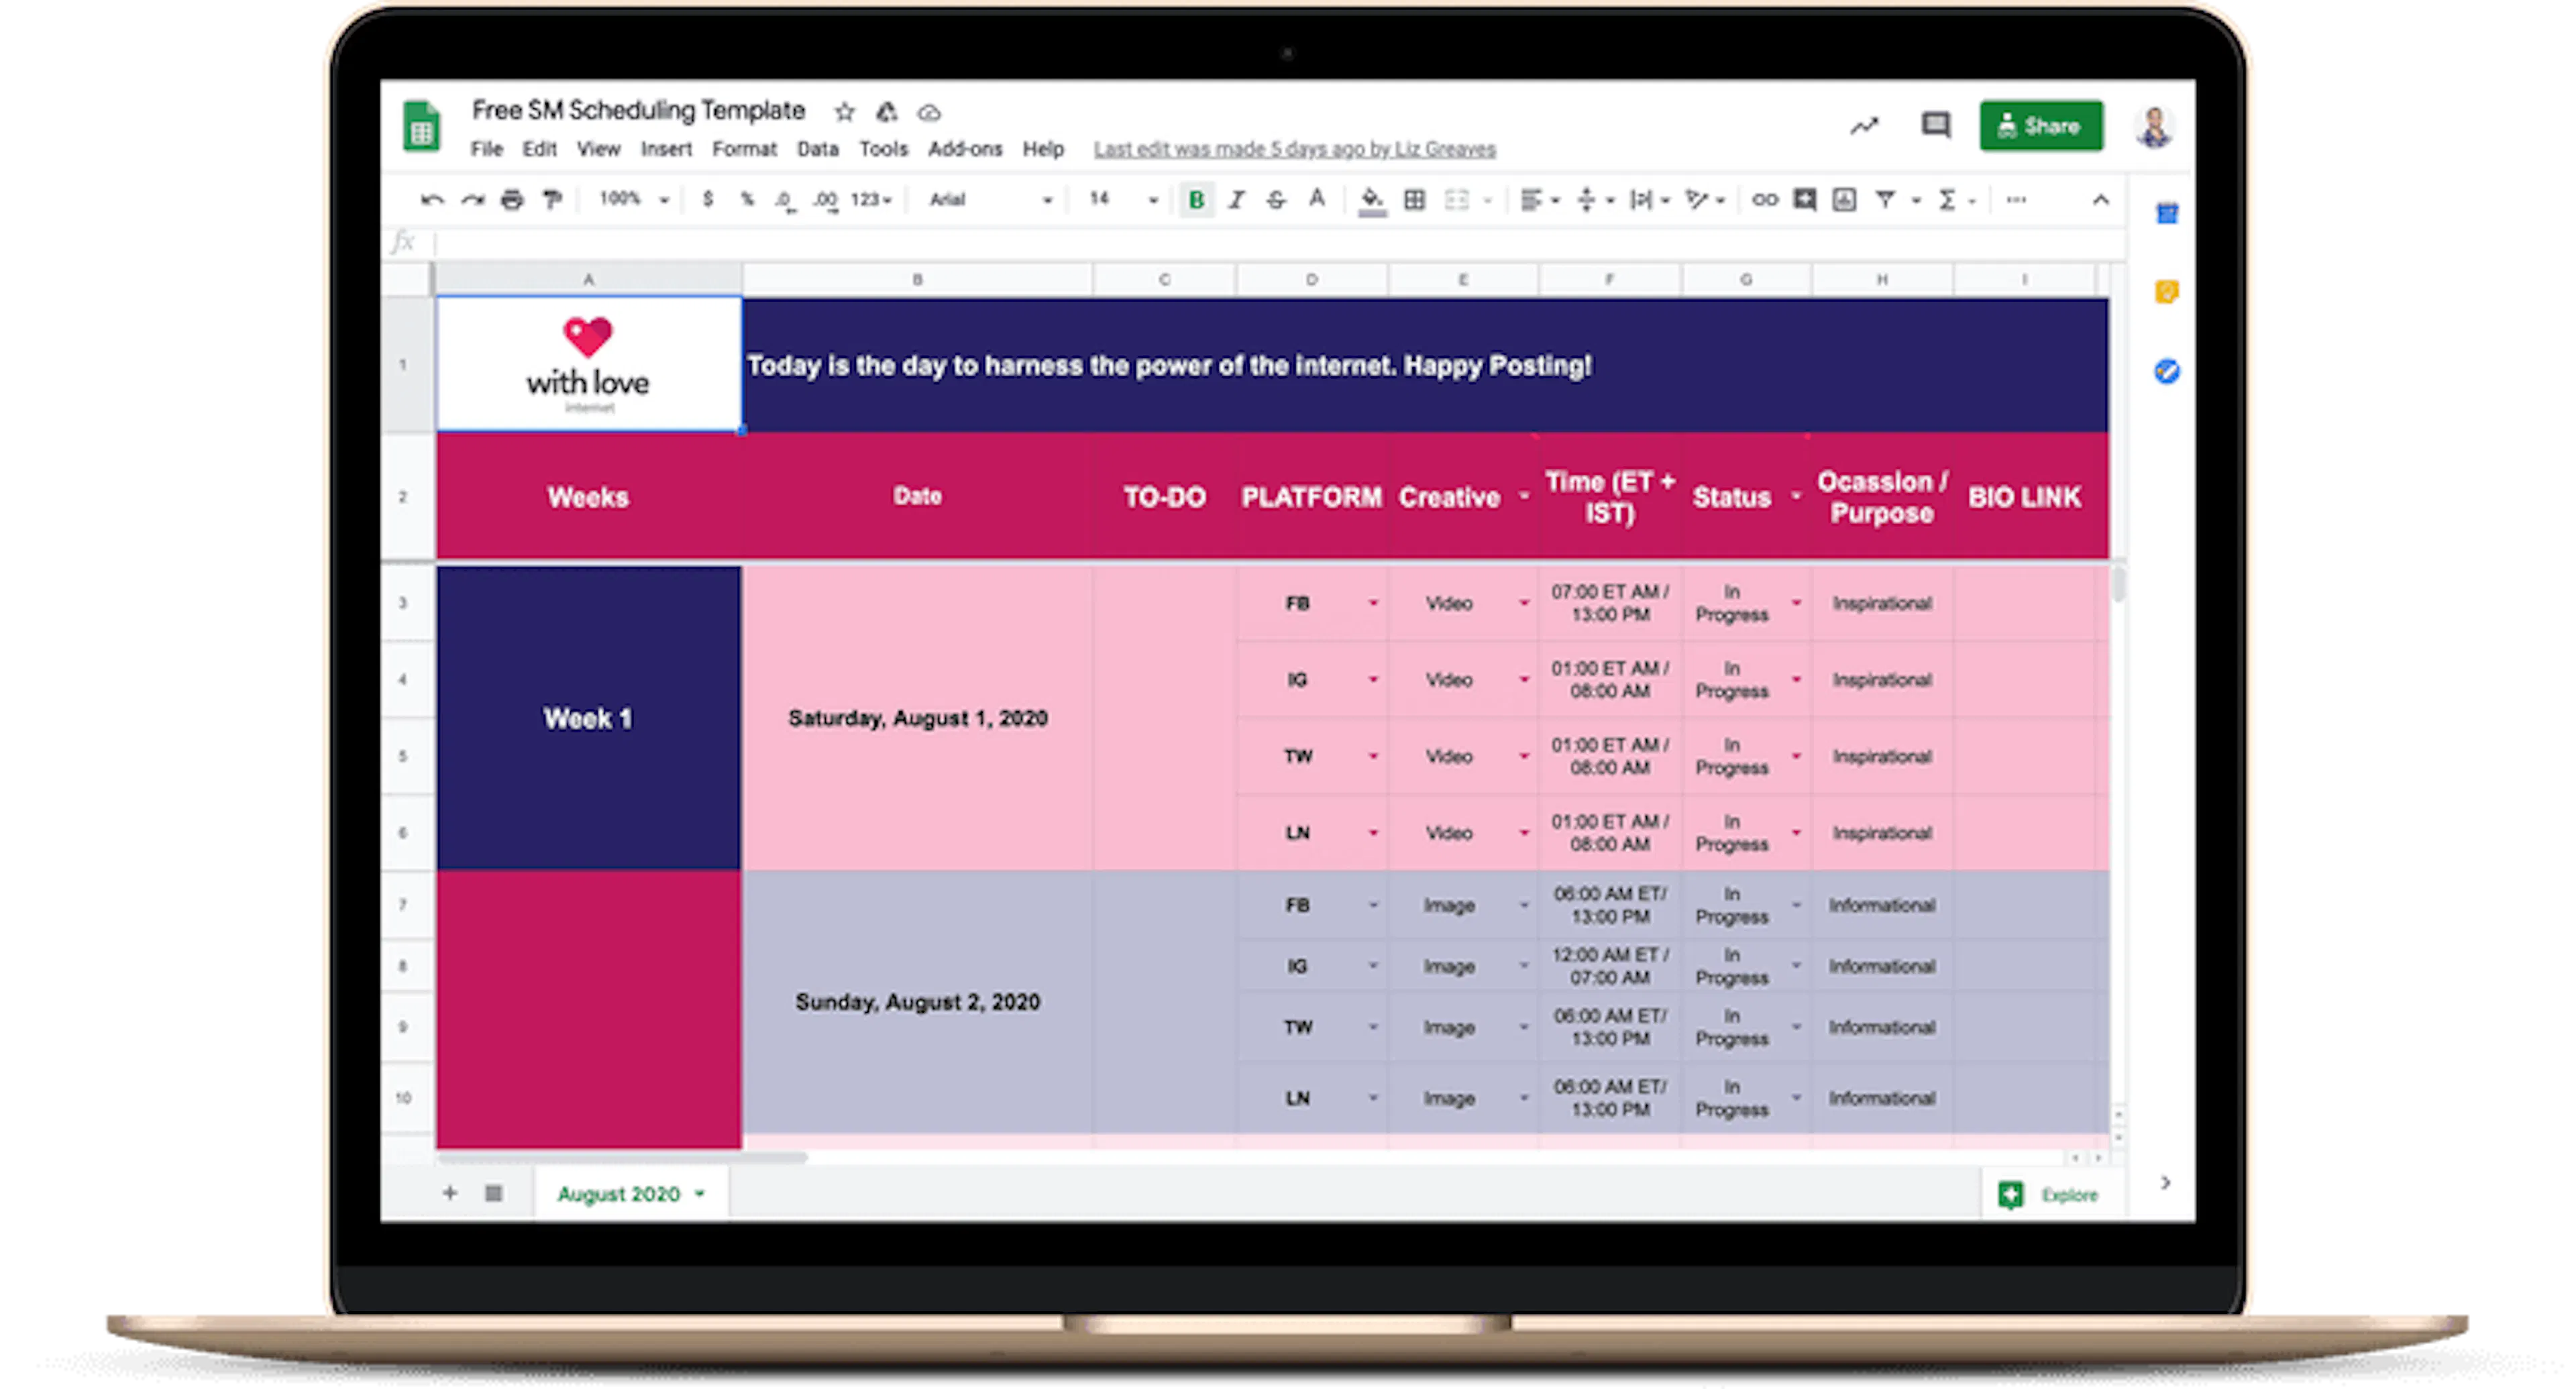Open the text color picker

[x=1317, y=199]
